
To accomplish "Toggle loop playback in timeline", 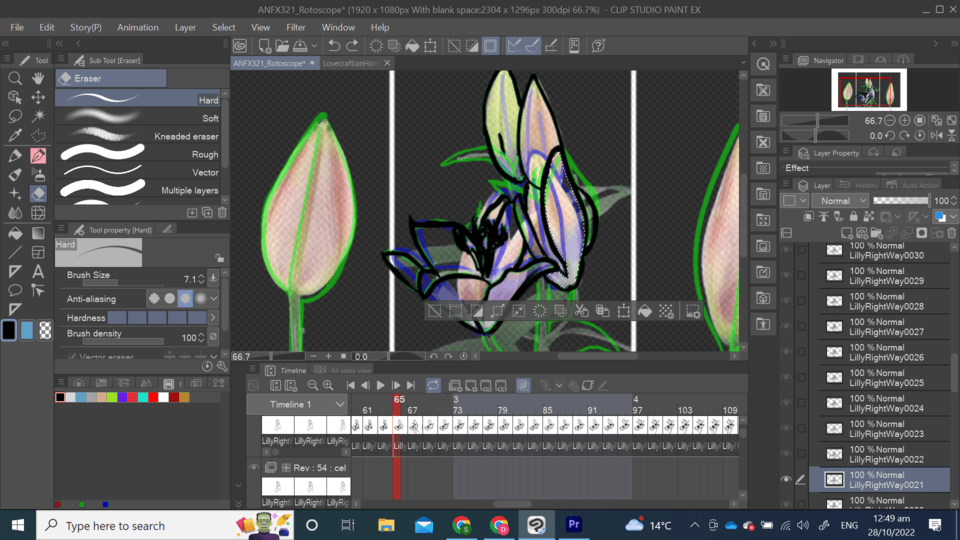I will 433,385.
